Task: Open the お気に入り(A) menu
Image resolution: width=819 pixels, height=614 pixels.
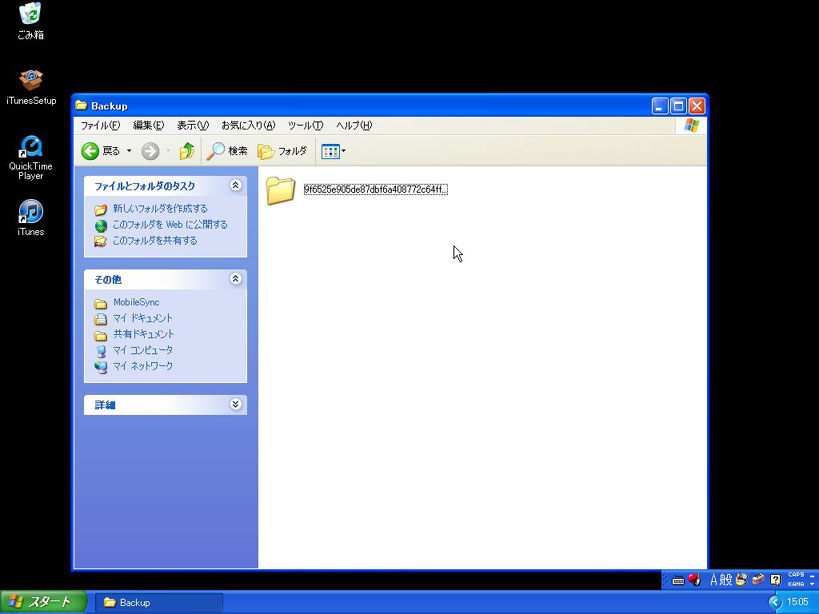Action: 248,125
